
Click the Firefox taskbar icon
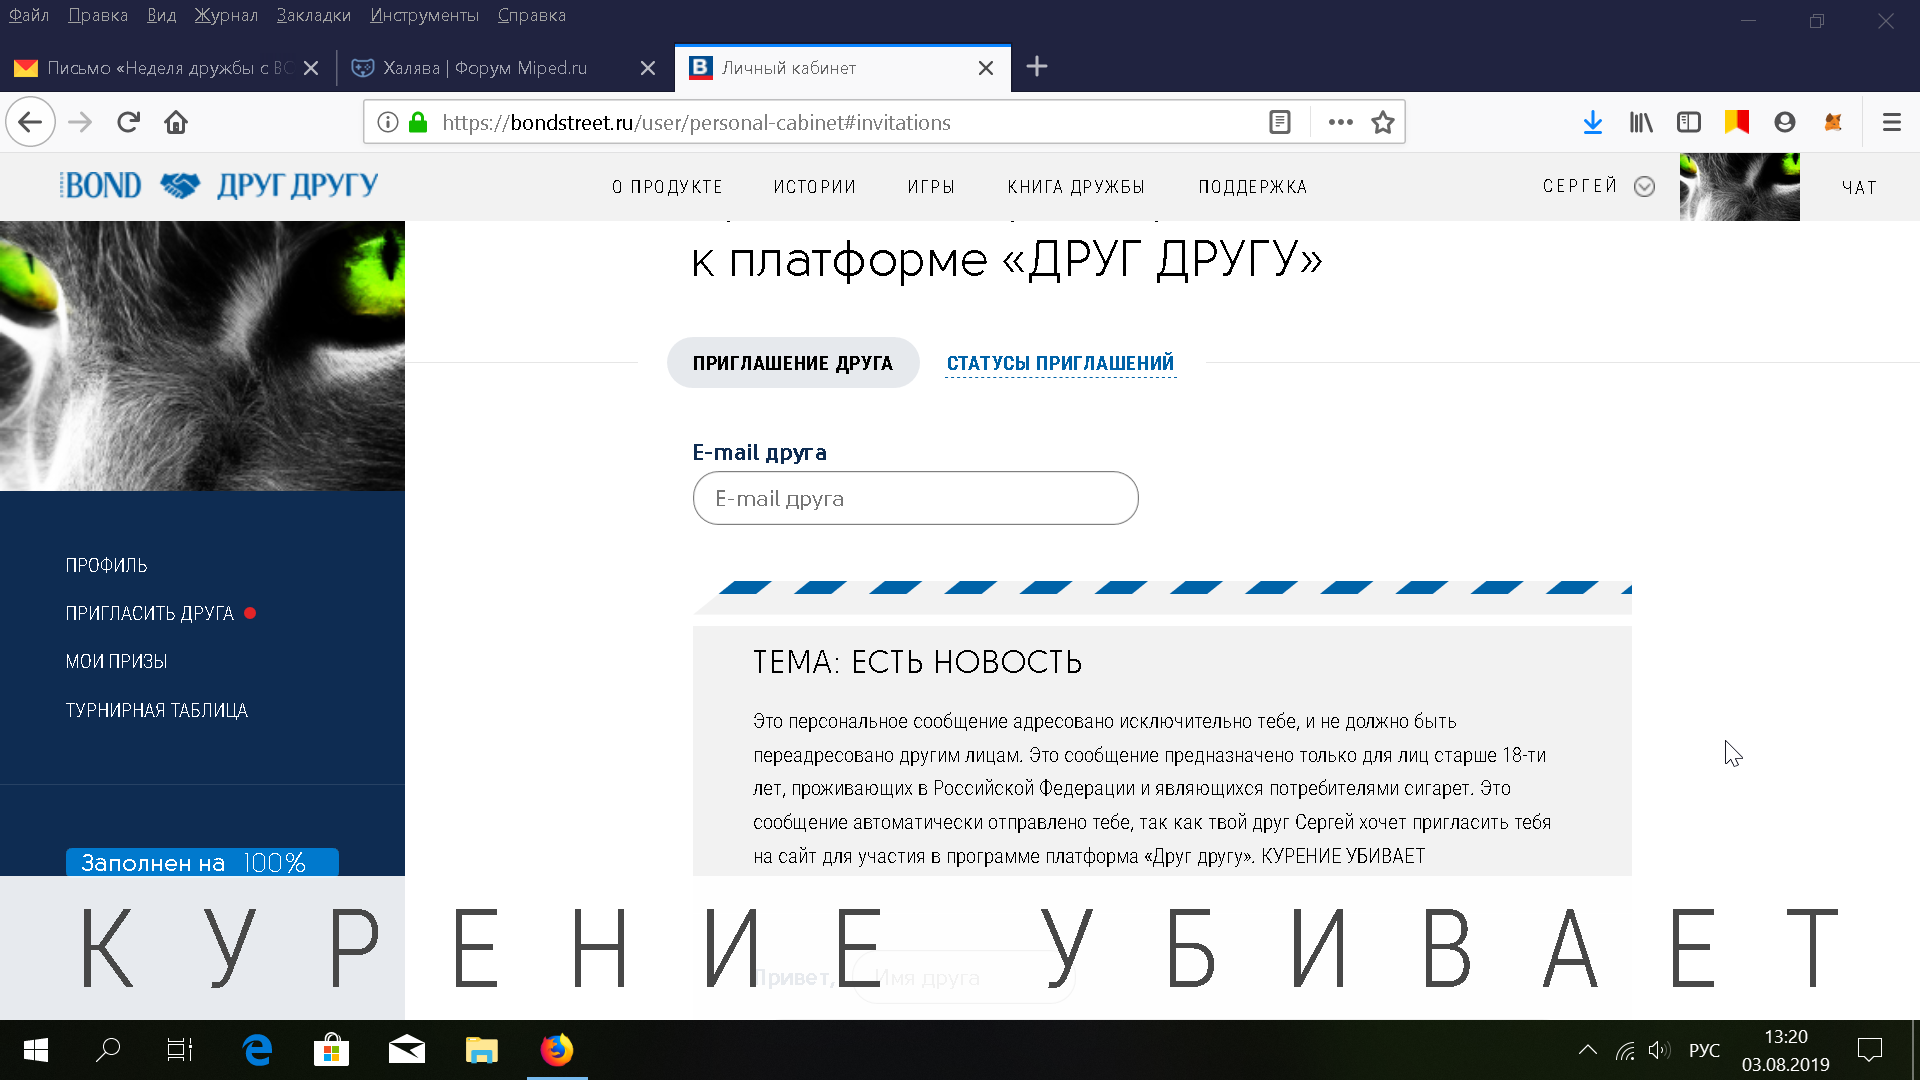coord(557,1050)
